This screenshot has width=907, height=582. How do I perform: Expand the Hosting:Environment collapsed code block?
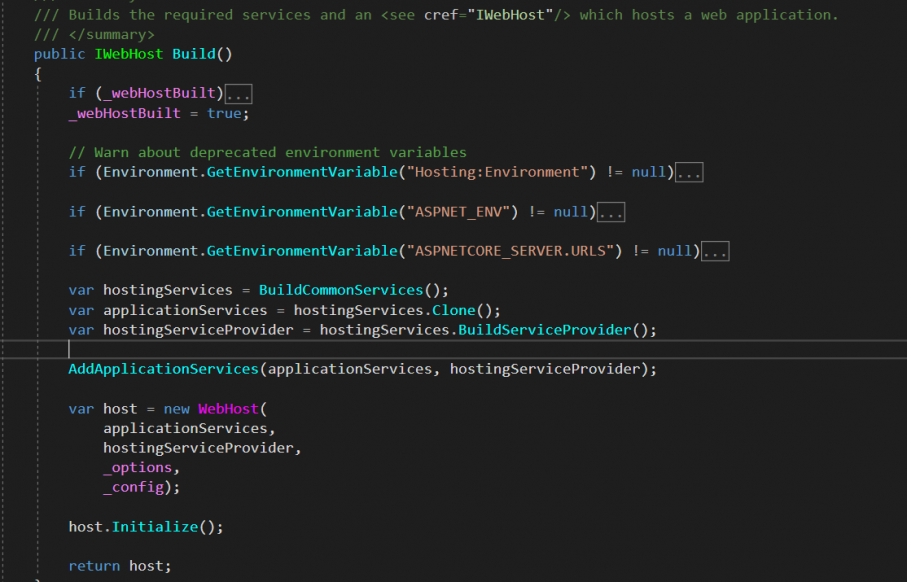(x=687, y=171)
